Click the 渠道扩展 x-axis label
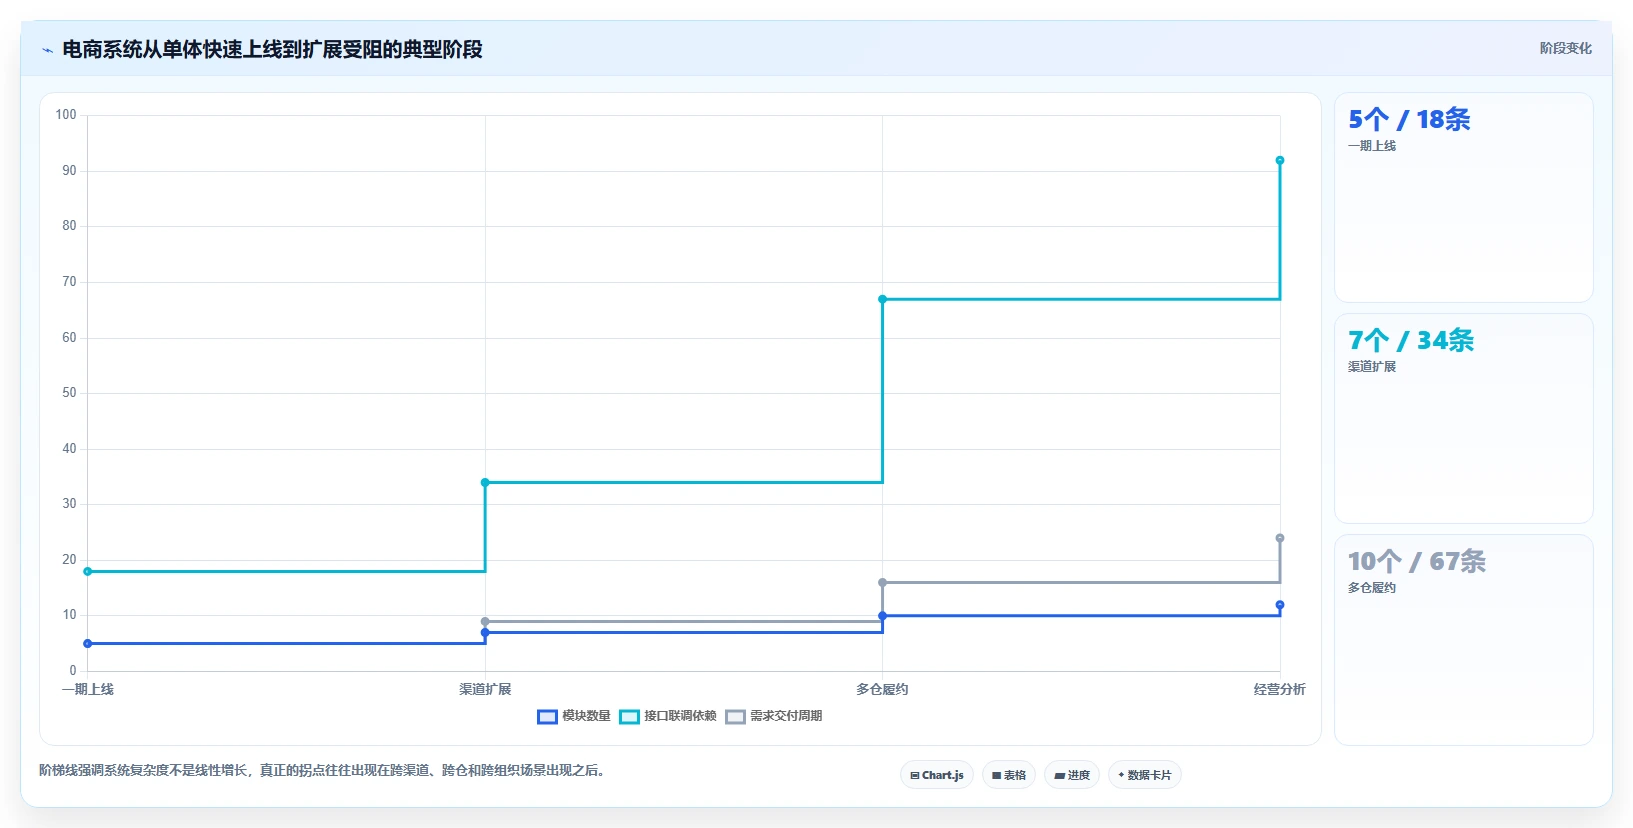Viewport: 1633px width, 828px height. coord(485,689)
